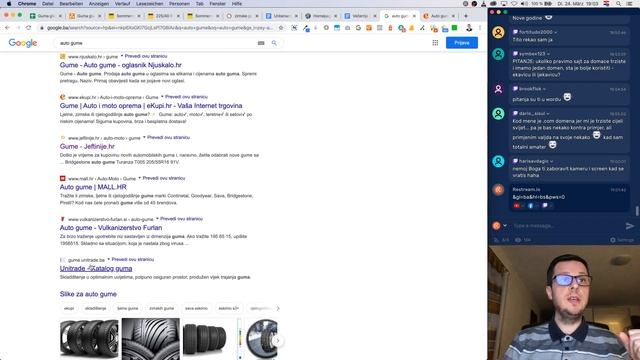Open the Apple menu
The width and height of the screenshot is (640, 360).
[x=9, y=4]
